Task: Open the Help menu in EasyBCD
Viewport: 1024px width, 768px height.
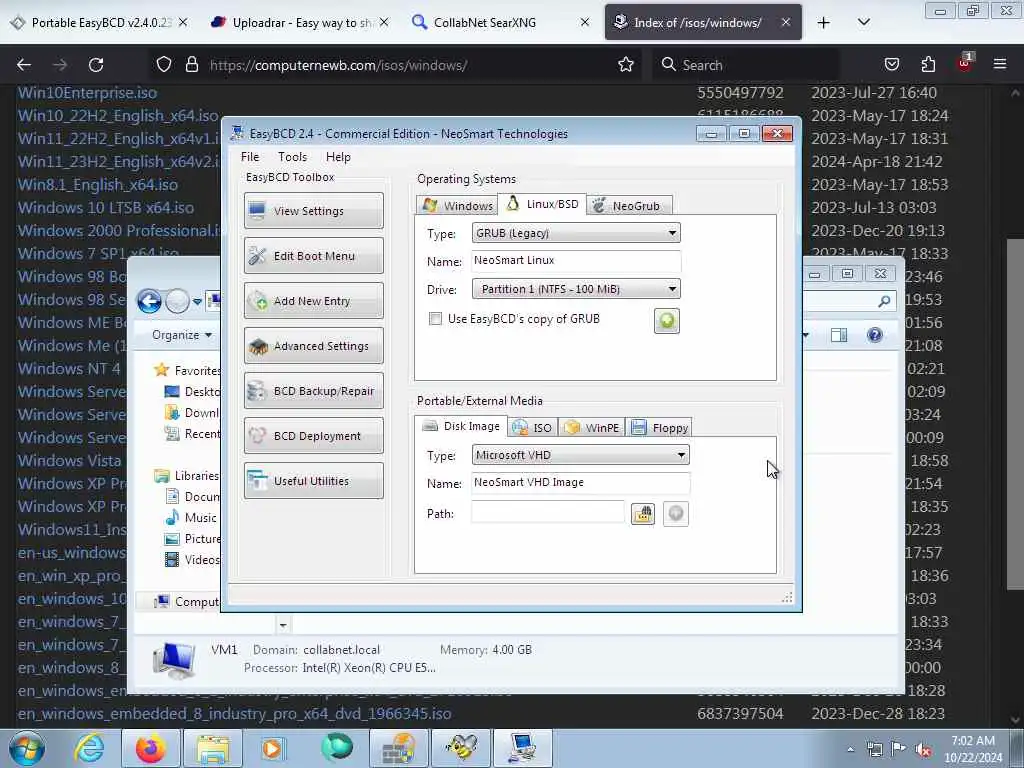Action: 338,157
